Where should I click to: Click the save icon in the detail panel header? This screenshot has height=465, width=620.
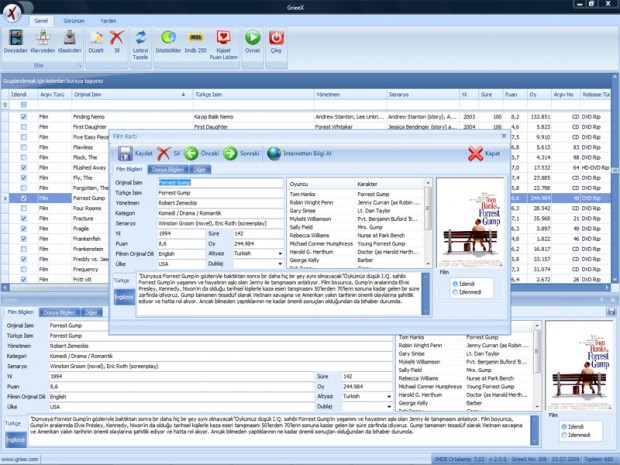(x=611, y=312)
